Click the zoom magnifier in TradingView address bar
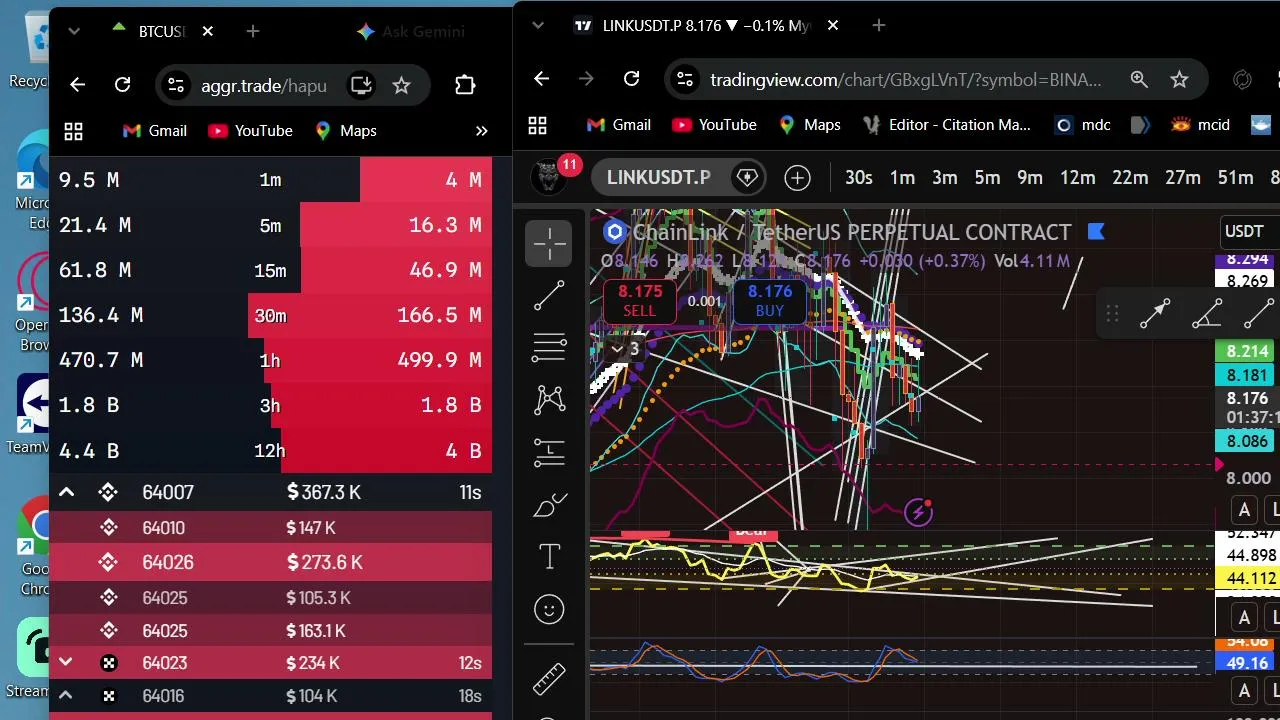Viewport: 1280px width, 720px height. (1139, 79)
